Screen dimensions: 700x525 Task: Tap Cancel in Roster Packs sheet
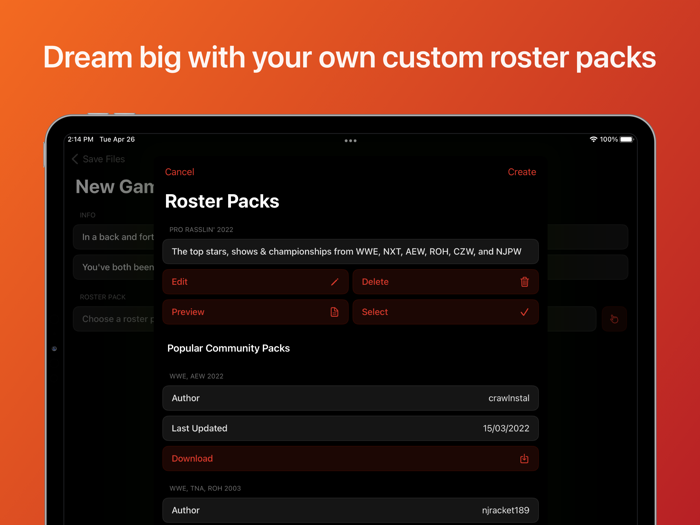(x=179, y=172)
